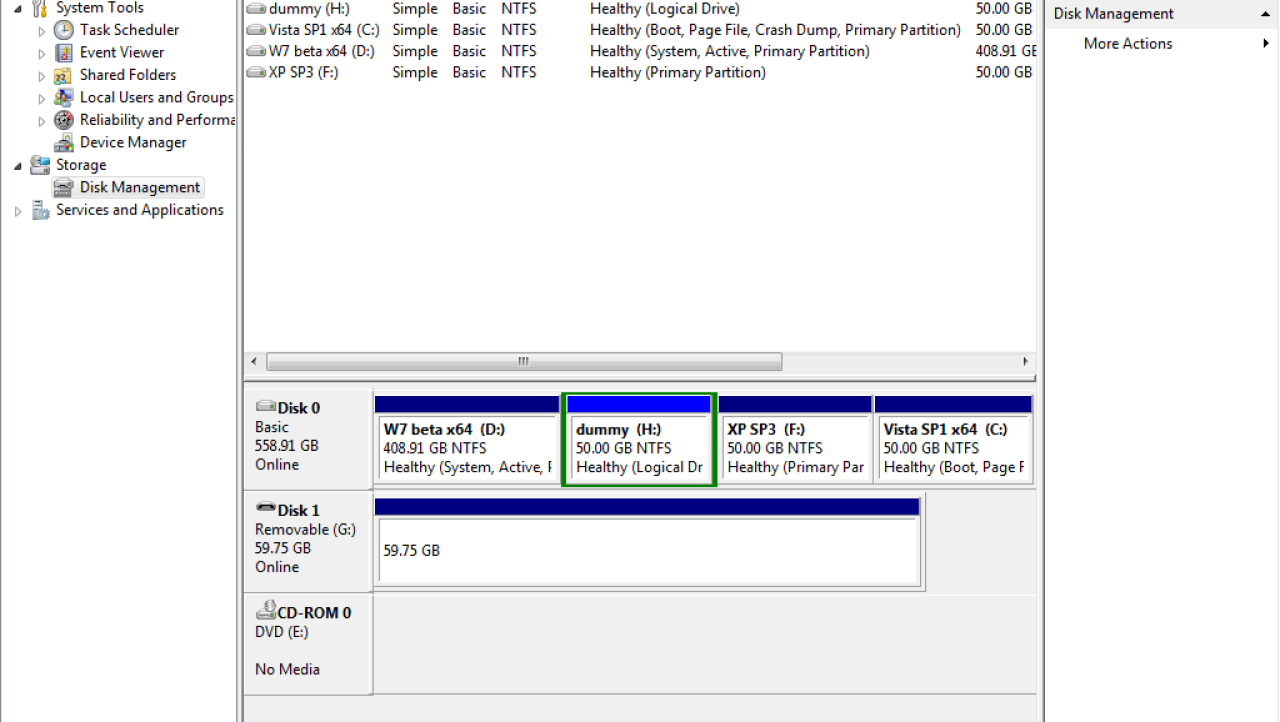Collapse the Disk Management actions section
The image size is (1280, 722).
1266,14
